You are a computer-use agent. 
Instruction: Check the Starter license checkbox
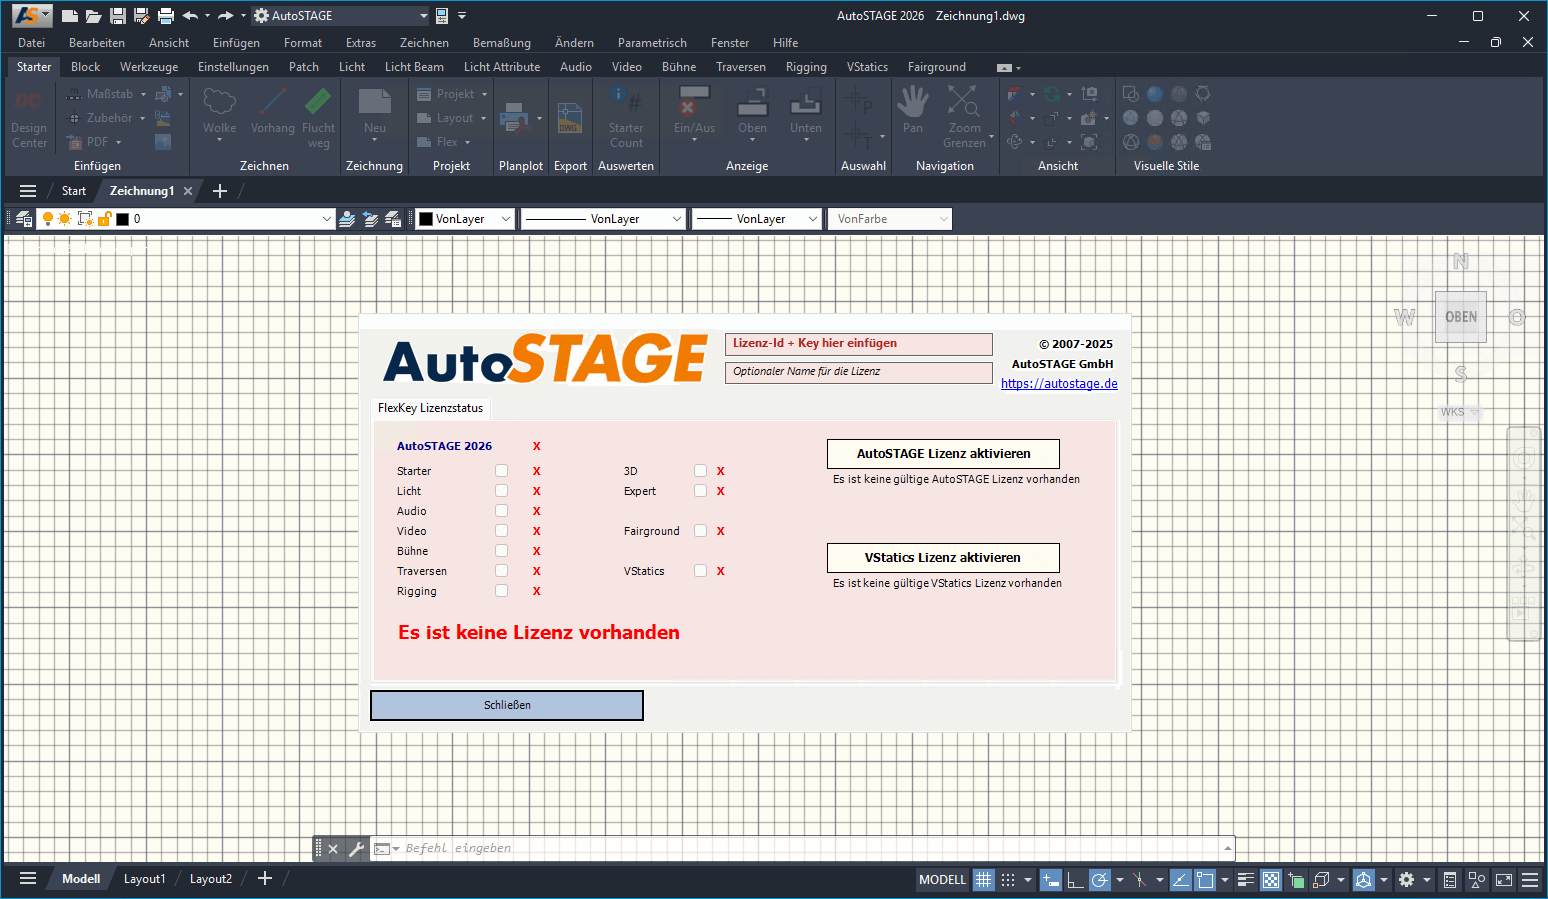(502, 471)
